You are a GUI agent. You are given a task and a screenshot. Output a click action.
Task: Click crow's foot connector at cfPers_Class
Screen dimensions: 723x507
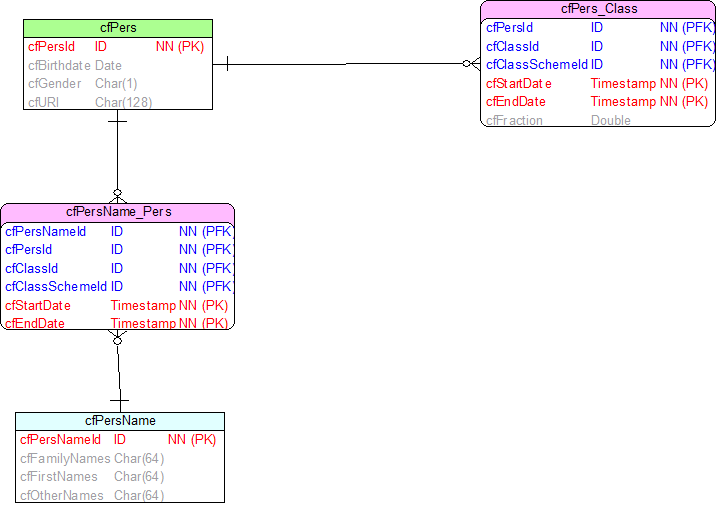coord(472,64)
